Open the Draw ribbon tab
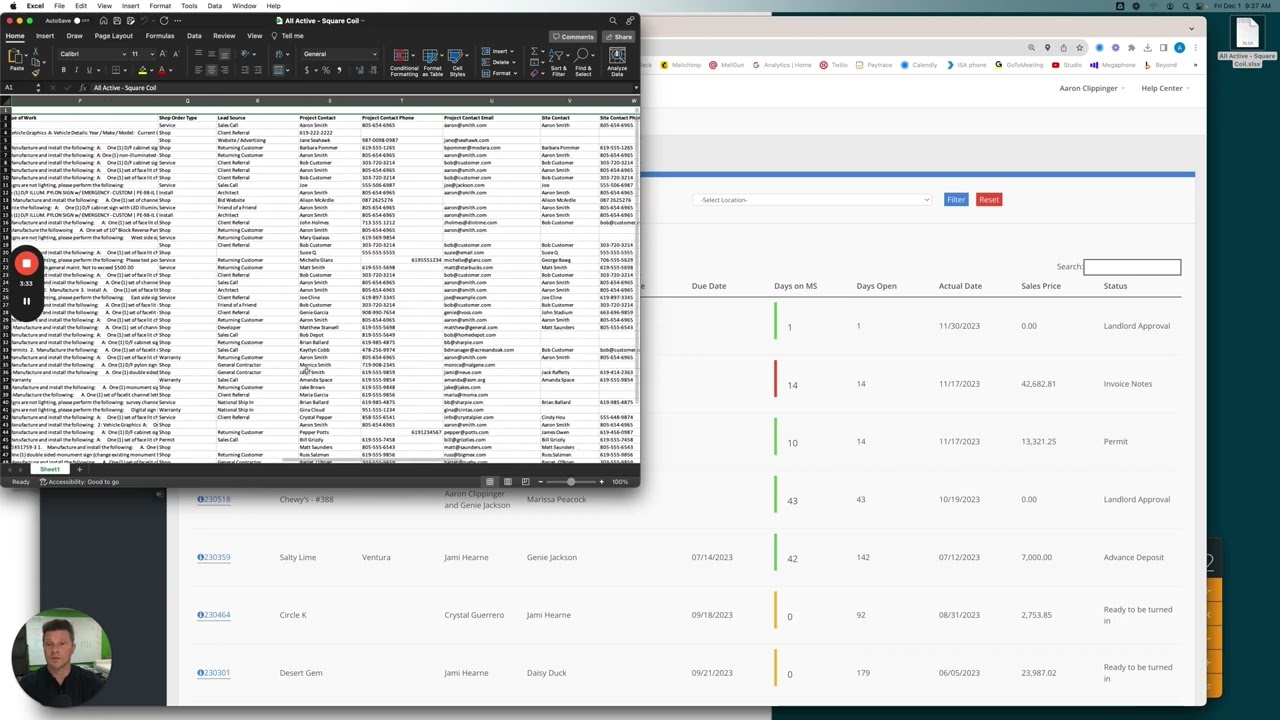Image resolution: width=1280 pixels, height=720 pixels. (74, 36)
